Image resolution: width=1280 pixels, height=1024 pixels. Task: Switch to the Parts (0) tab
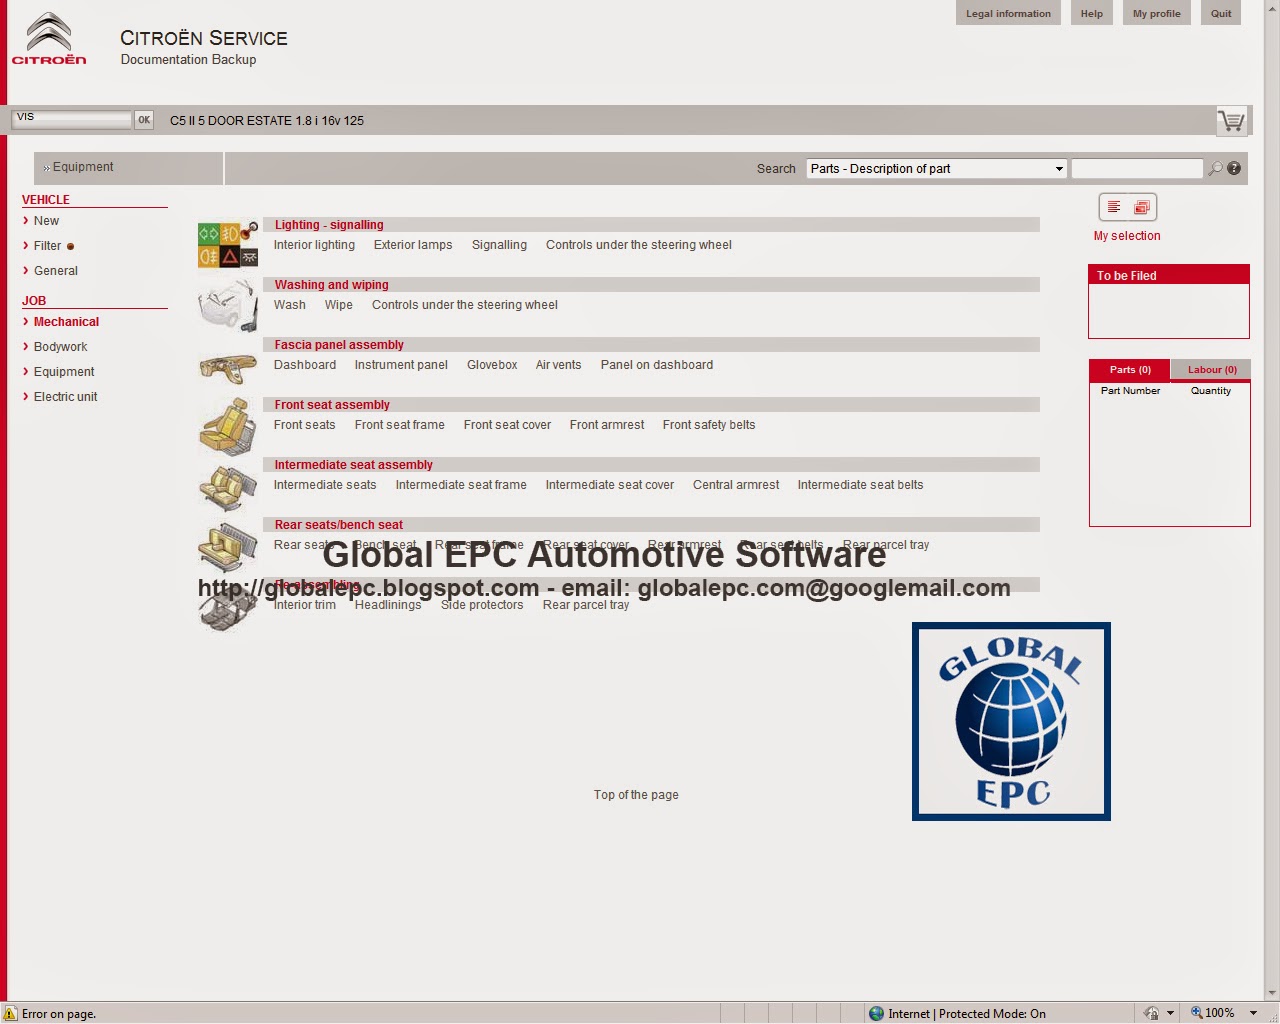point(1130,370)
